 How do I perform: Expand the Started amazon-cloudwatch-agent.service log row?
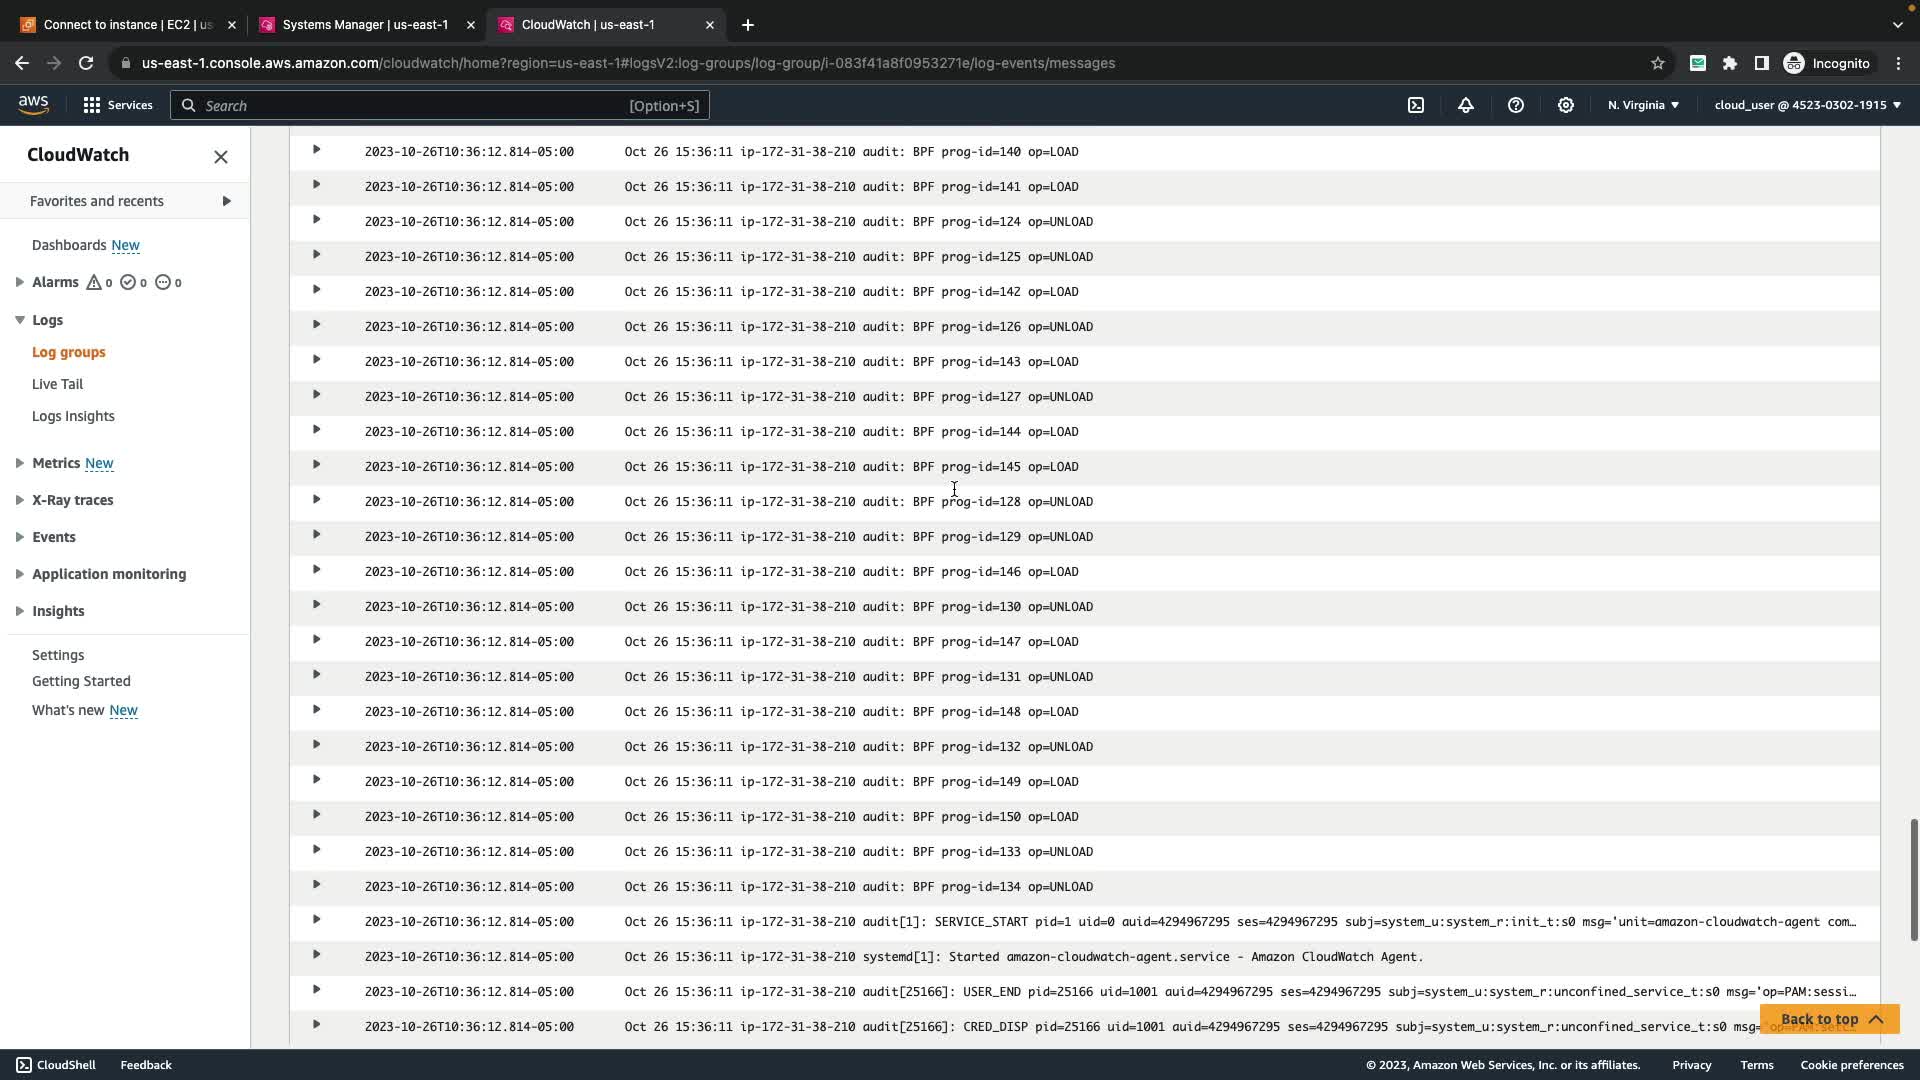pyautogui.click(x=316, y=955)
